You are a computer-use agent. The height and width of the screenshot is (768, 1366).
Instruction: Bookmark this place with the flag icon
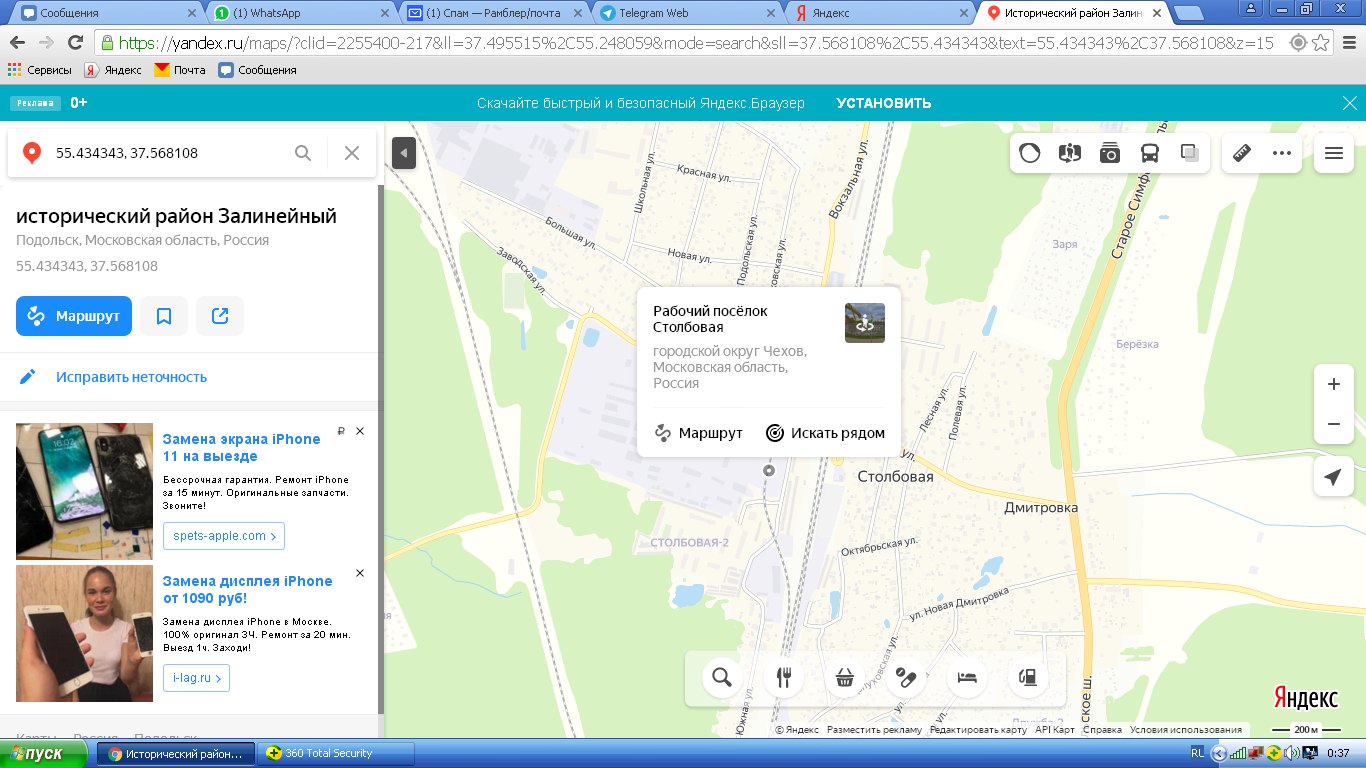pyautogui.click(x=164, y=316)
